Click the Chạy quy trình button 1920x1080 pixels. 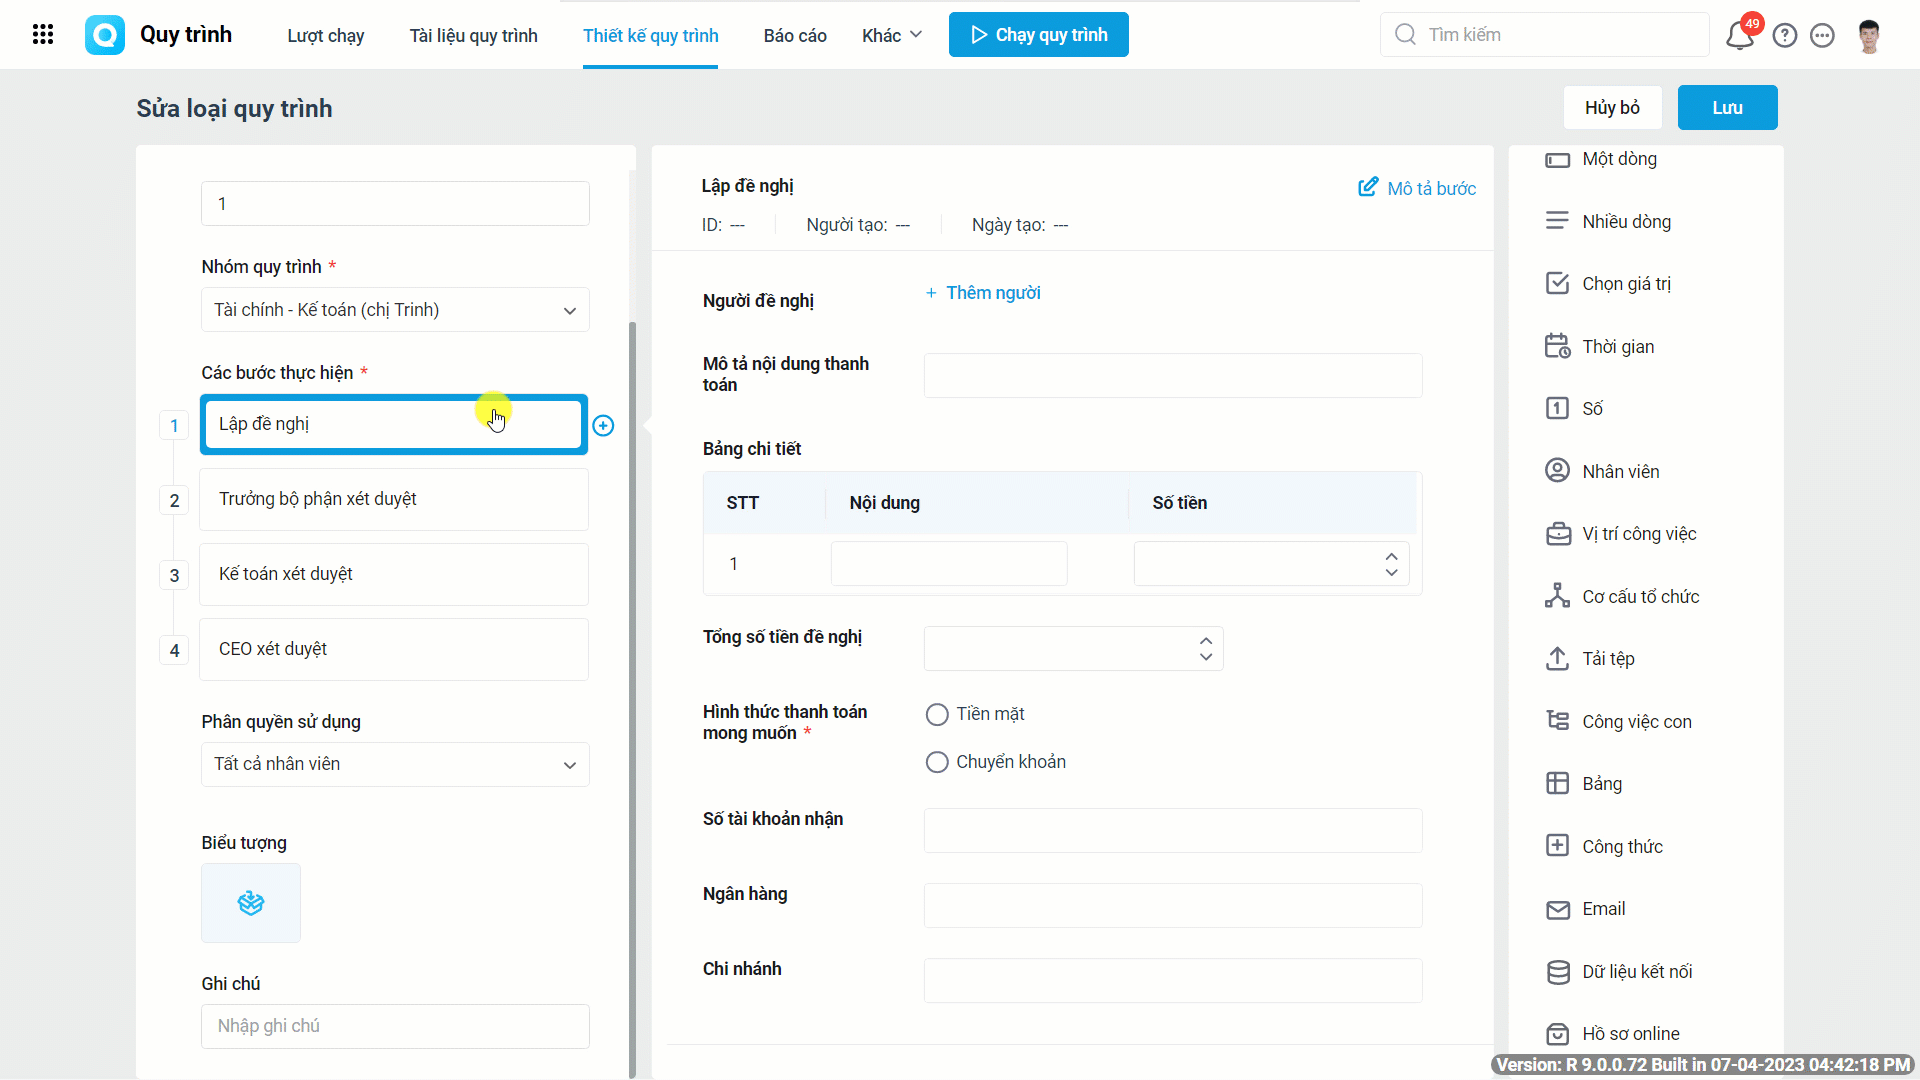click(1038, 35)
